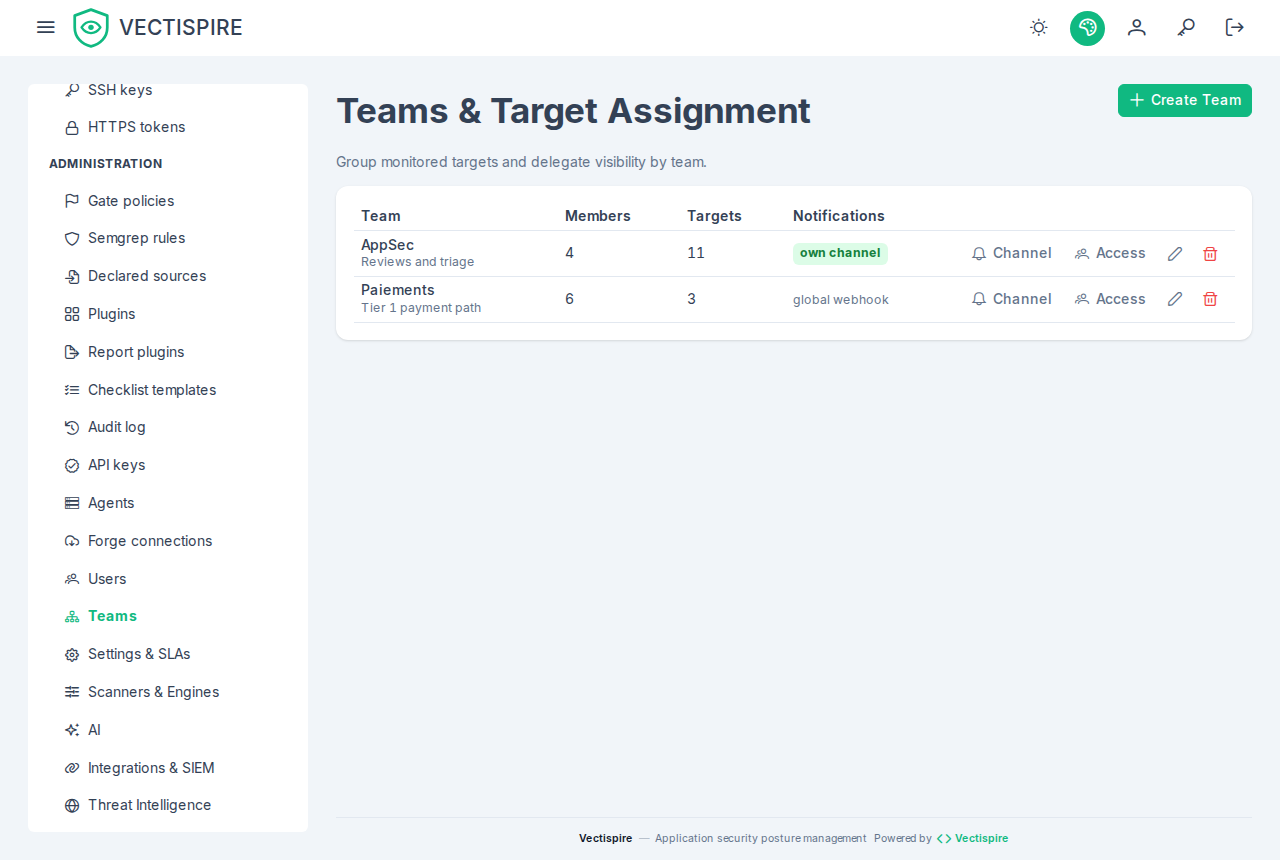
Task: Follow the Vectispire footer link
Action: click(972, 838)
